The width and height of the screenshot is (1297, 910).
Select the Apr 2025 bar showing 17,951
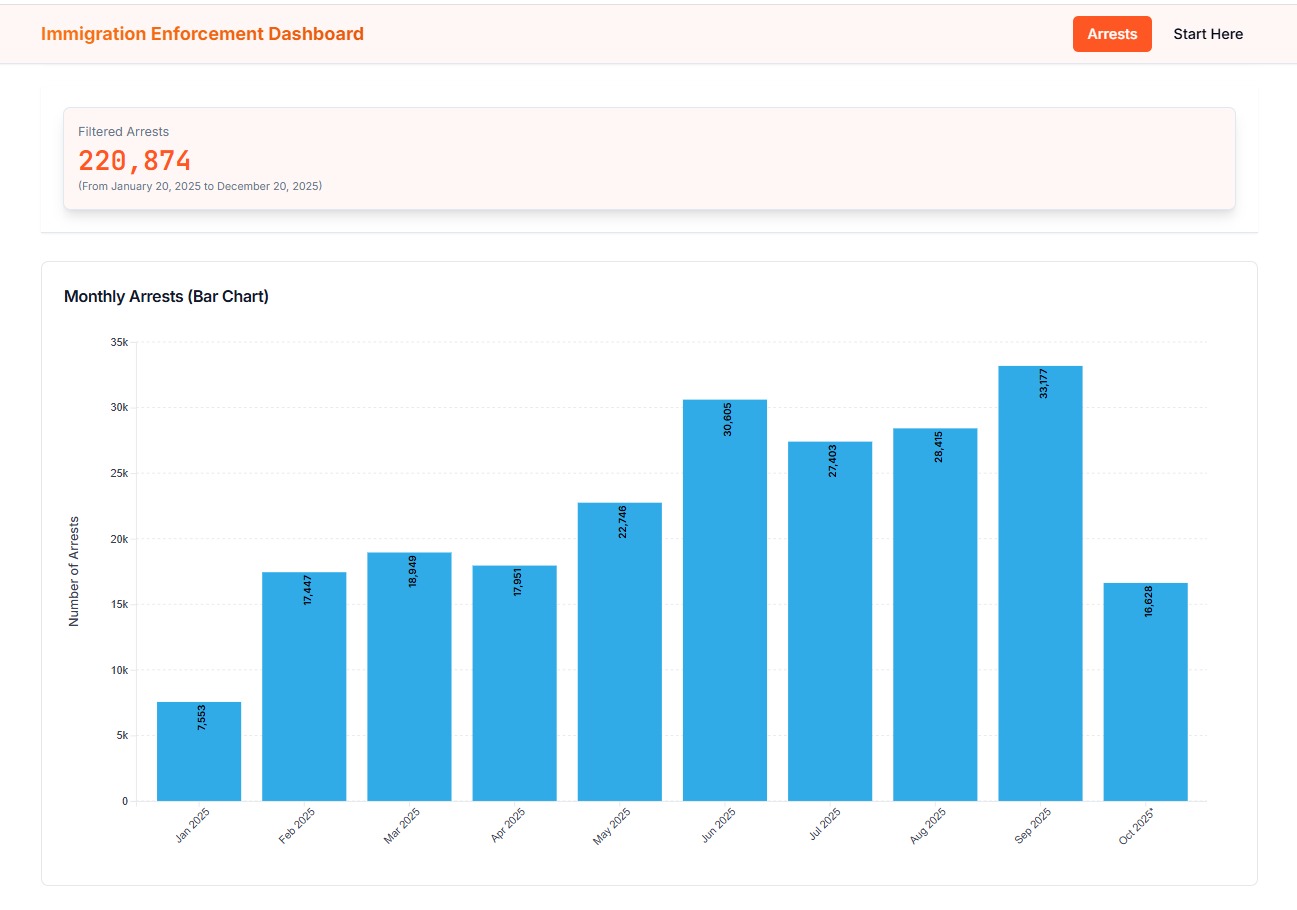point(514,683)
